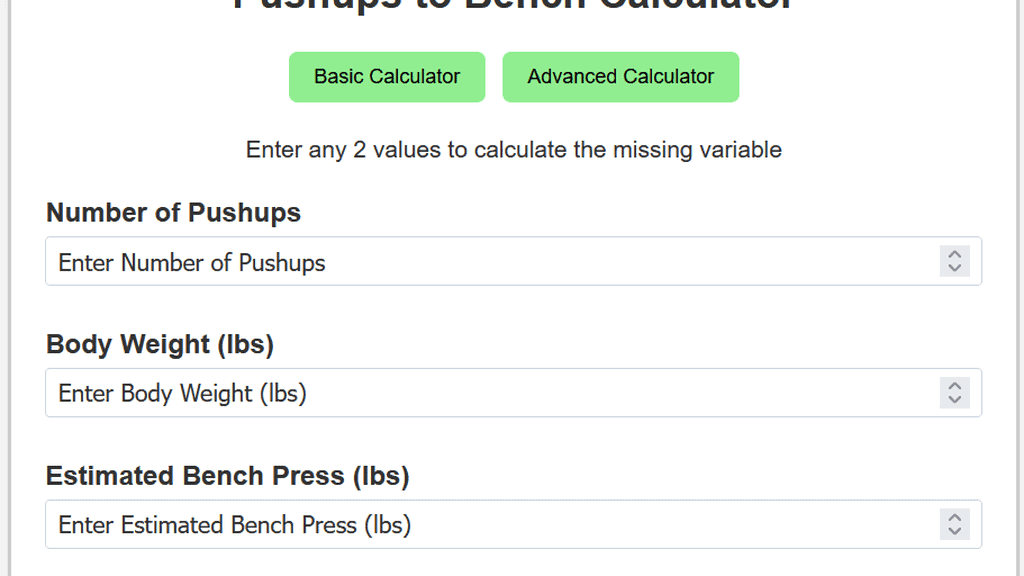Switch to the Advanced Calculator view
1024x576 pixels.
pos(620,76)
